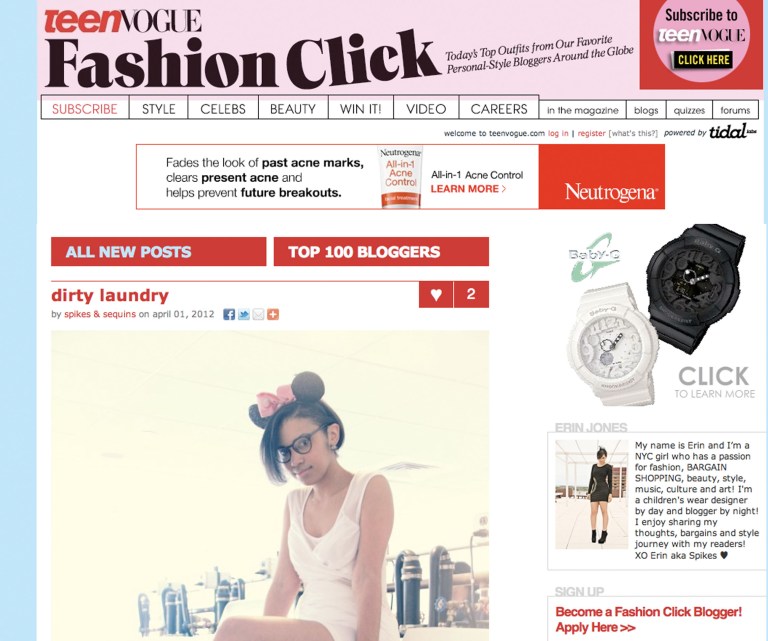Open the STYLE menu

(x=159, y=109)
